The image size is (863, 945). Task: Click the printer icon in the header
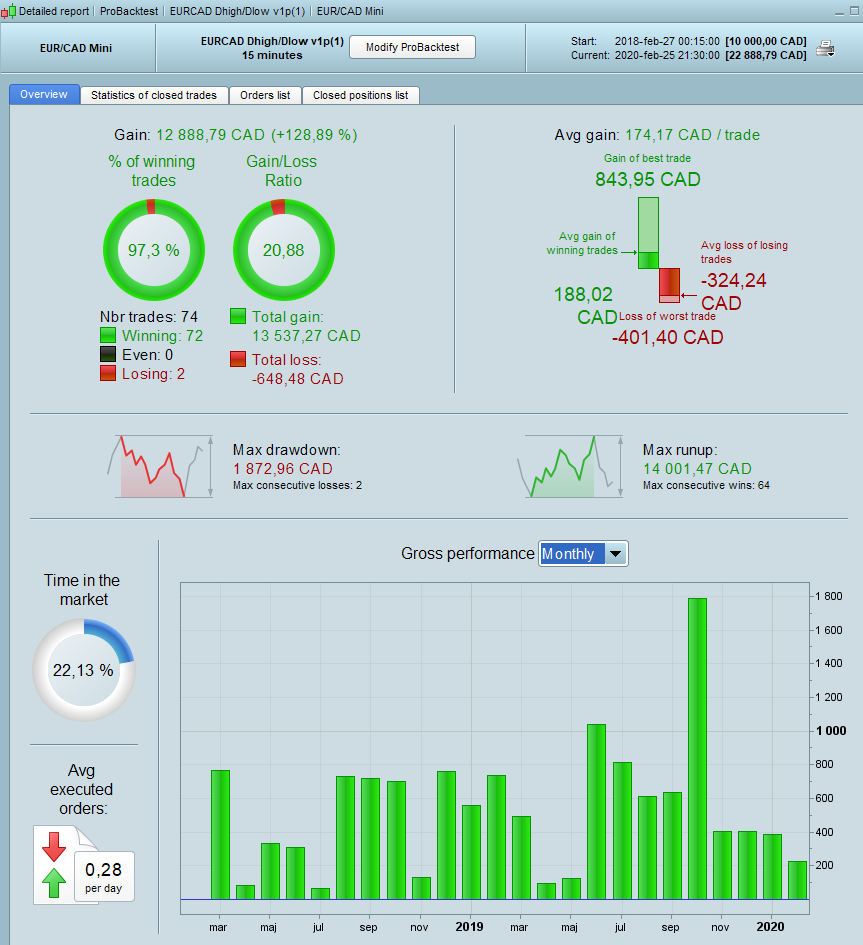825,49
